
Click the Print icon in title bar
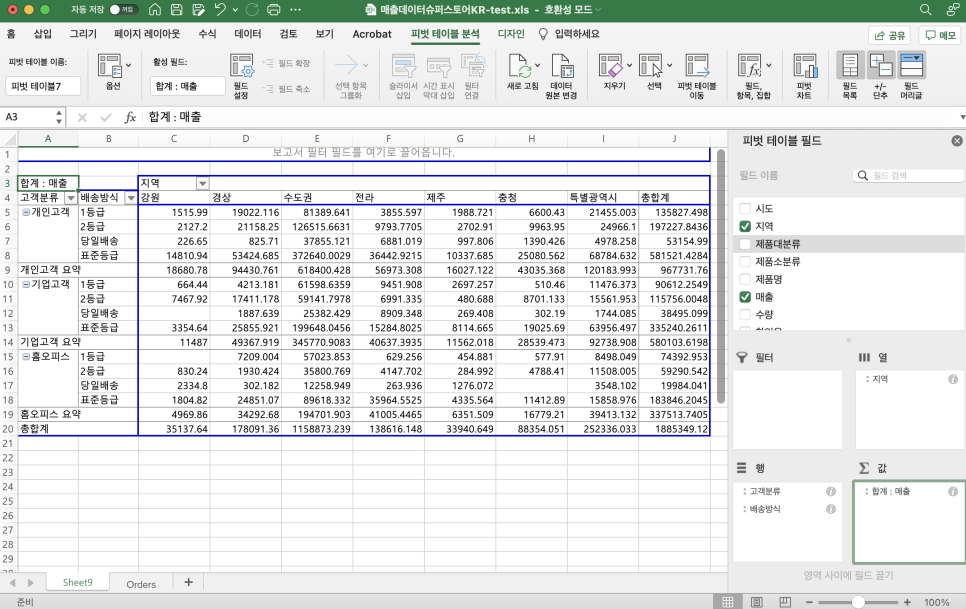click(274, 9)
